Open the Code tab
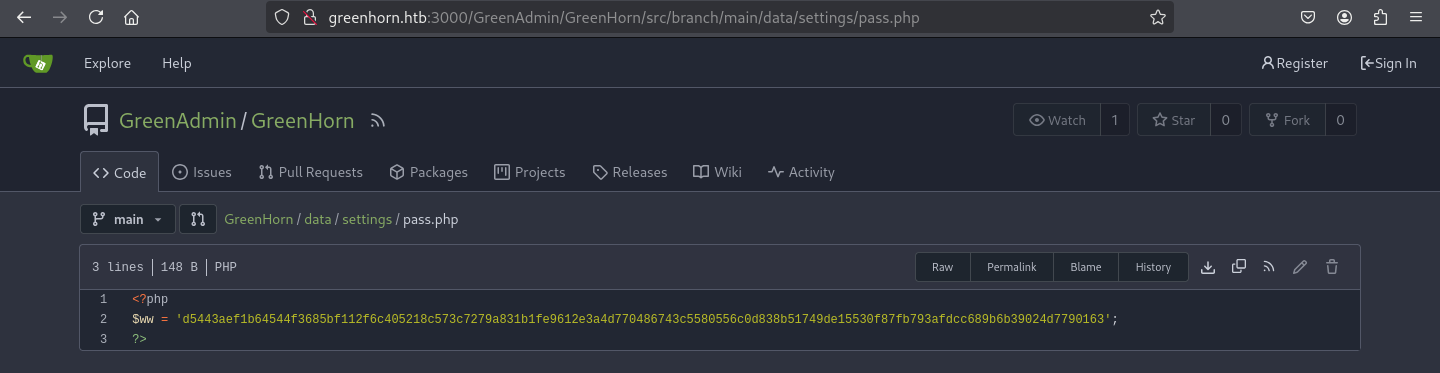This screenshot has height=373, width=1440. 119,172
